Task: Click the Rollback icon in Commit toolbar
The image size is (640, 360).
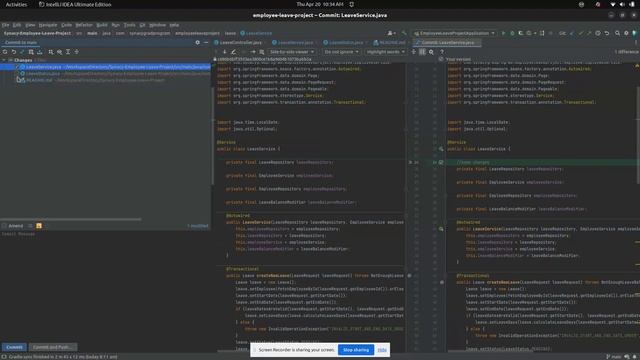Action: point(14,52)
